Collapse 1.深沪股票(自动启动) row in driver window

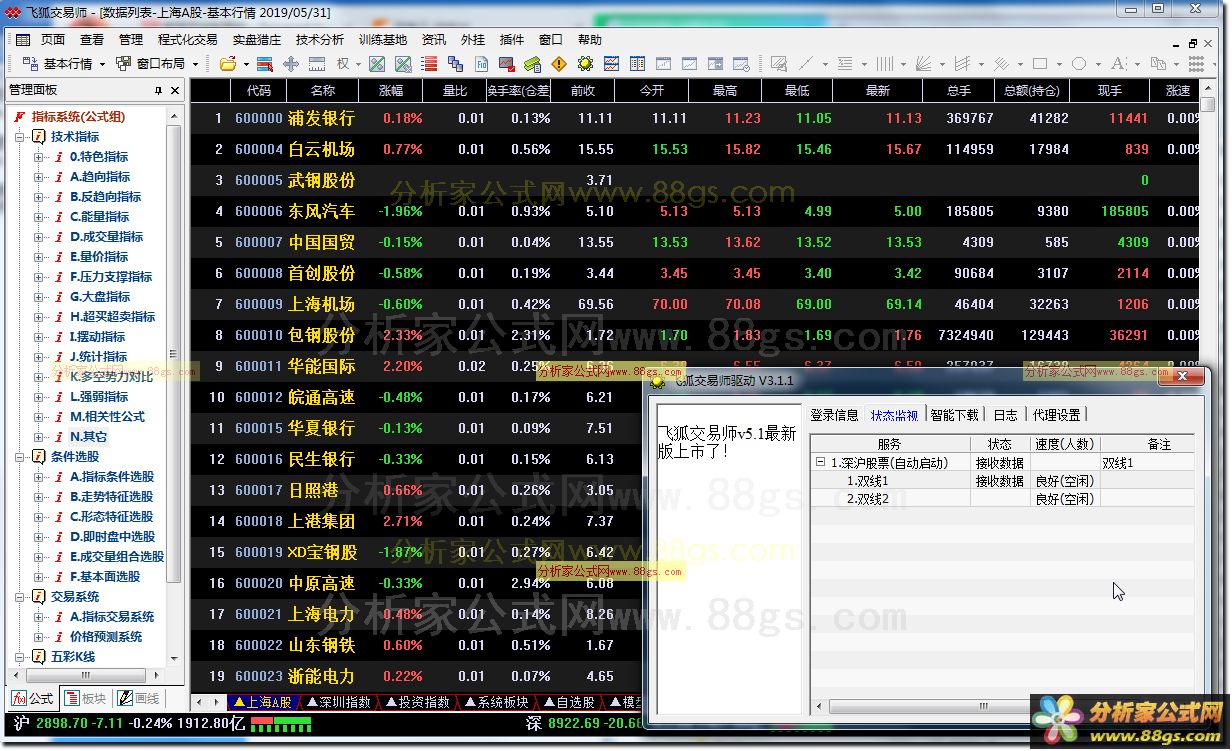click(821, 463)
